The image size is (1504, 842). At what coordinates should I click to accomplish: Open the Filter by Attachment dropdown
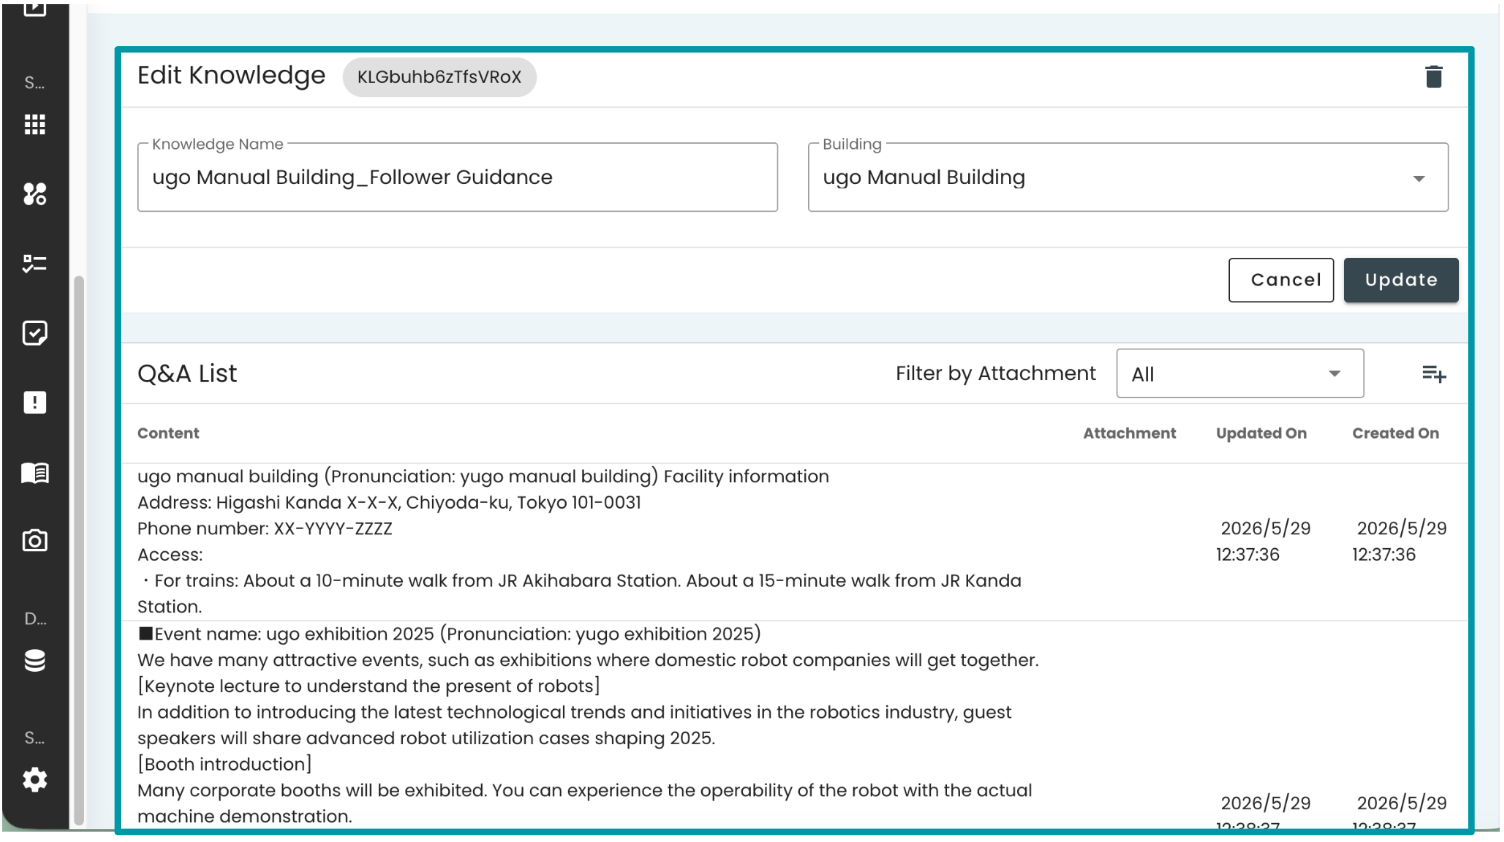1240,374
